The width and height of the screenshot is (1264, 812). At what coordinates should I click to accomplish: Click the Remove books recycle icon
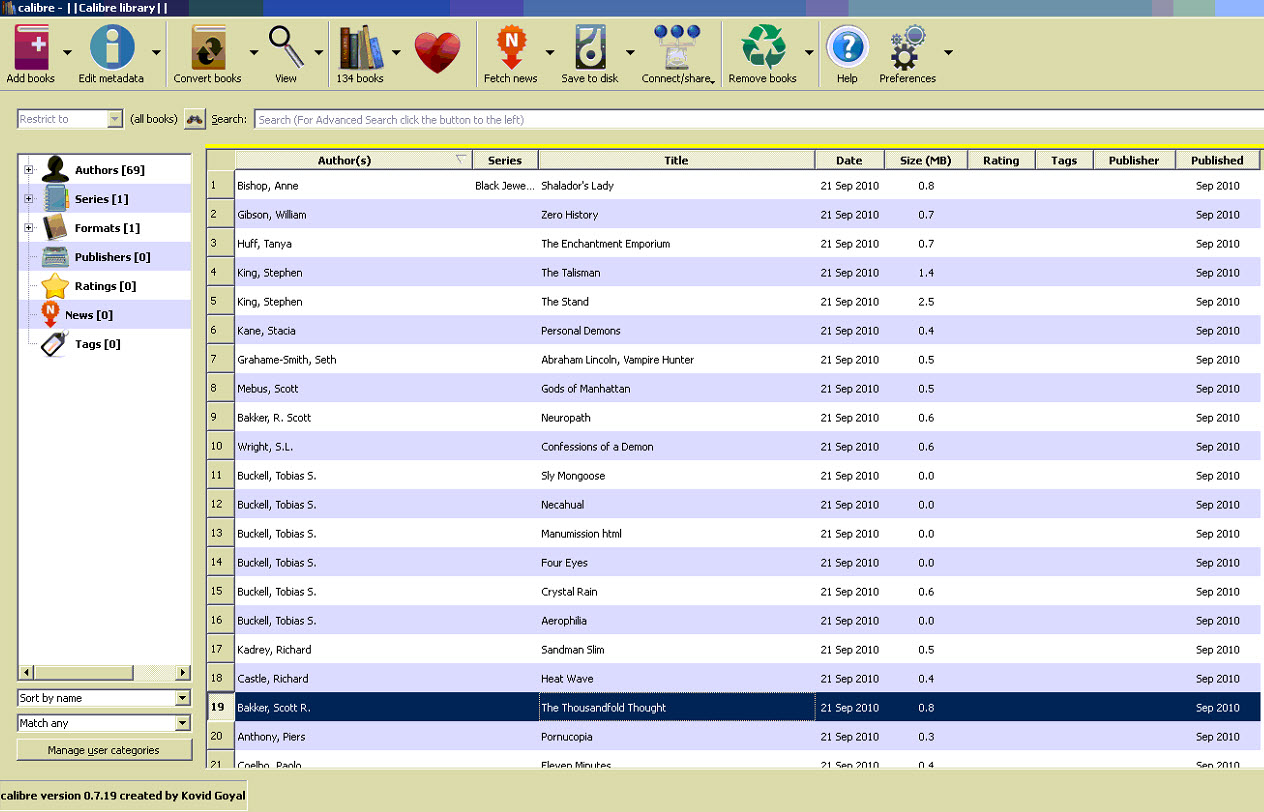763,47
